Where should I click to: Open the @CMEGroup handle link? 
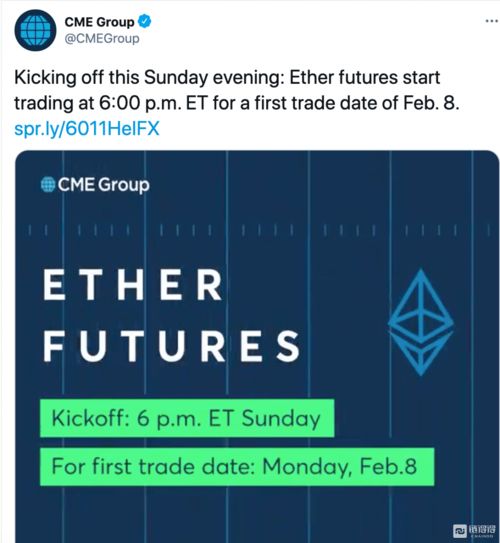102,38
